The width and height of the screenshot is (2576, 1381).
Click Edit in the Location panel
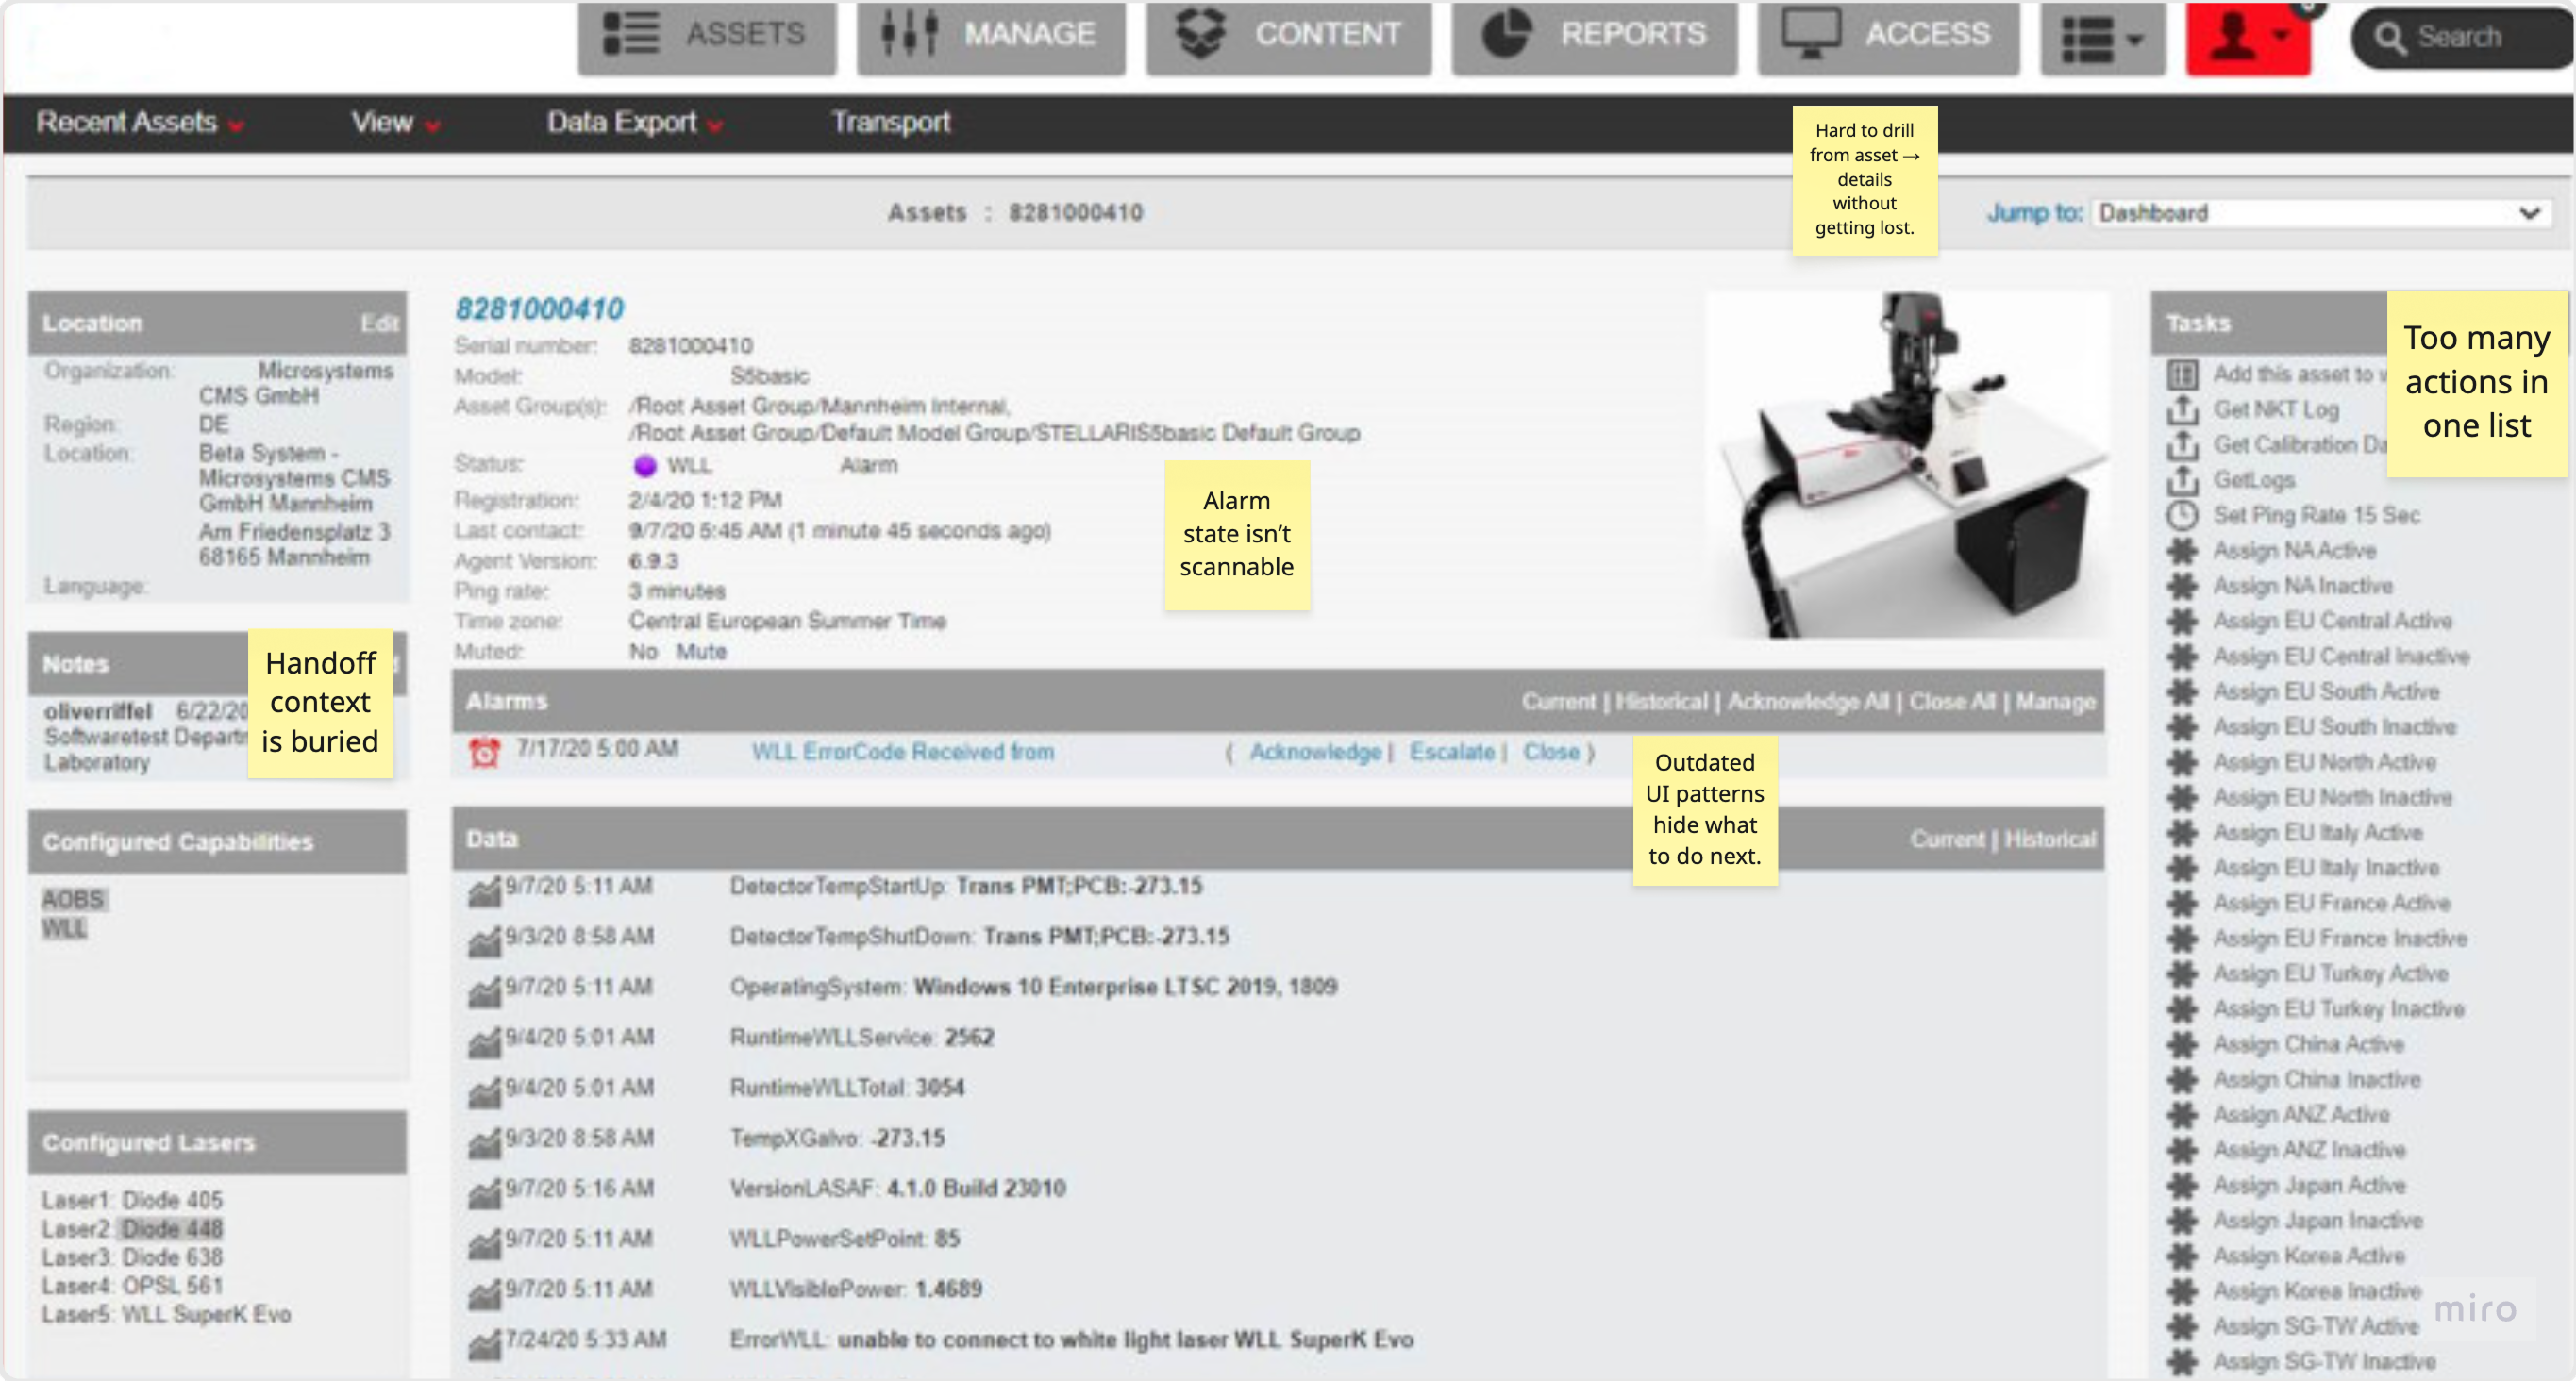[x=379, y=323]
